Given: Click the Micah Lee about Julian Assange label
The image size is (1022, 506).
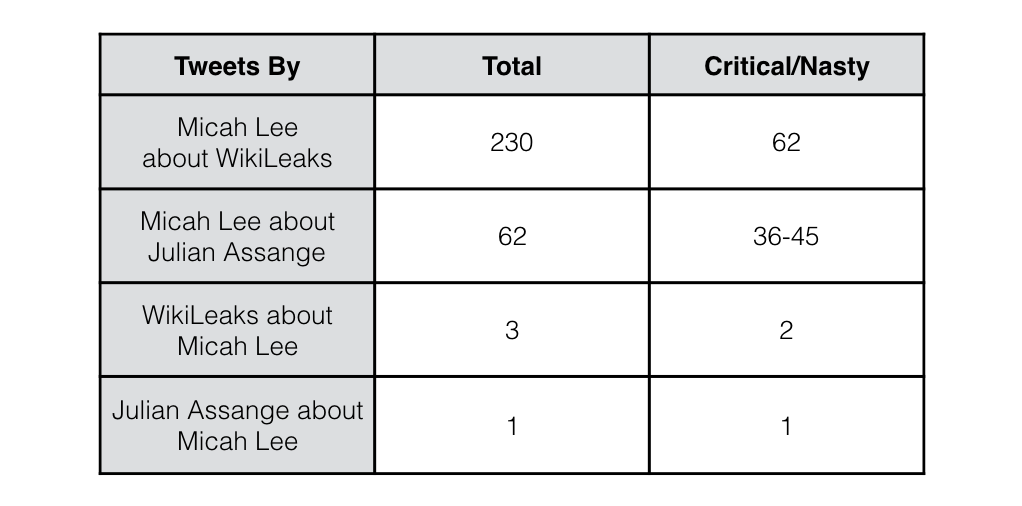Looking at the screenshot, I should coord(237,236).
